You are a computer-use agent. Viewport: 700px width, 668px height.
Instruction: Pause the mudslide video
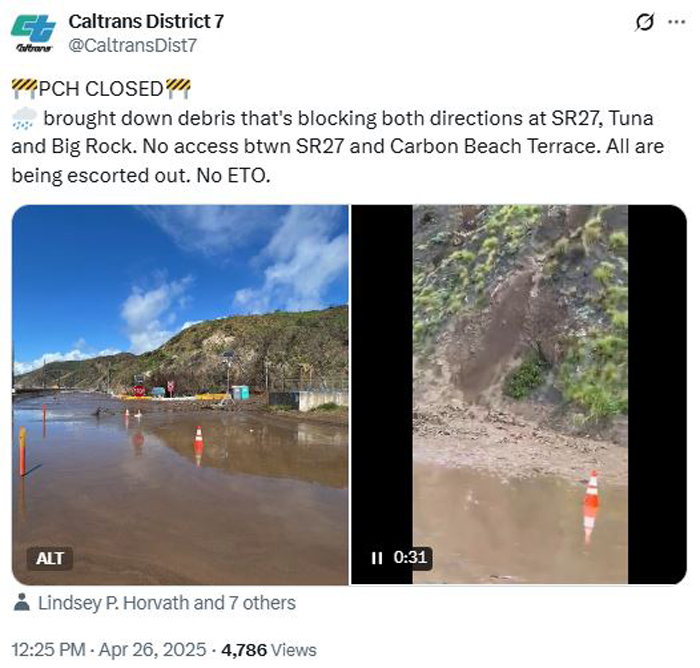(377, 558)
